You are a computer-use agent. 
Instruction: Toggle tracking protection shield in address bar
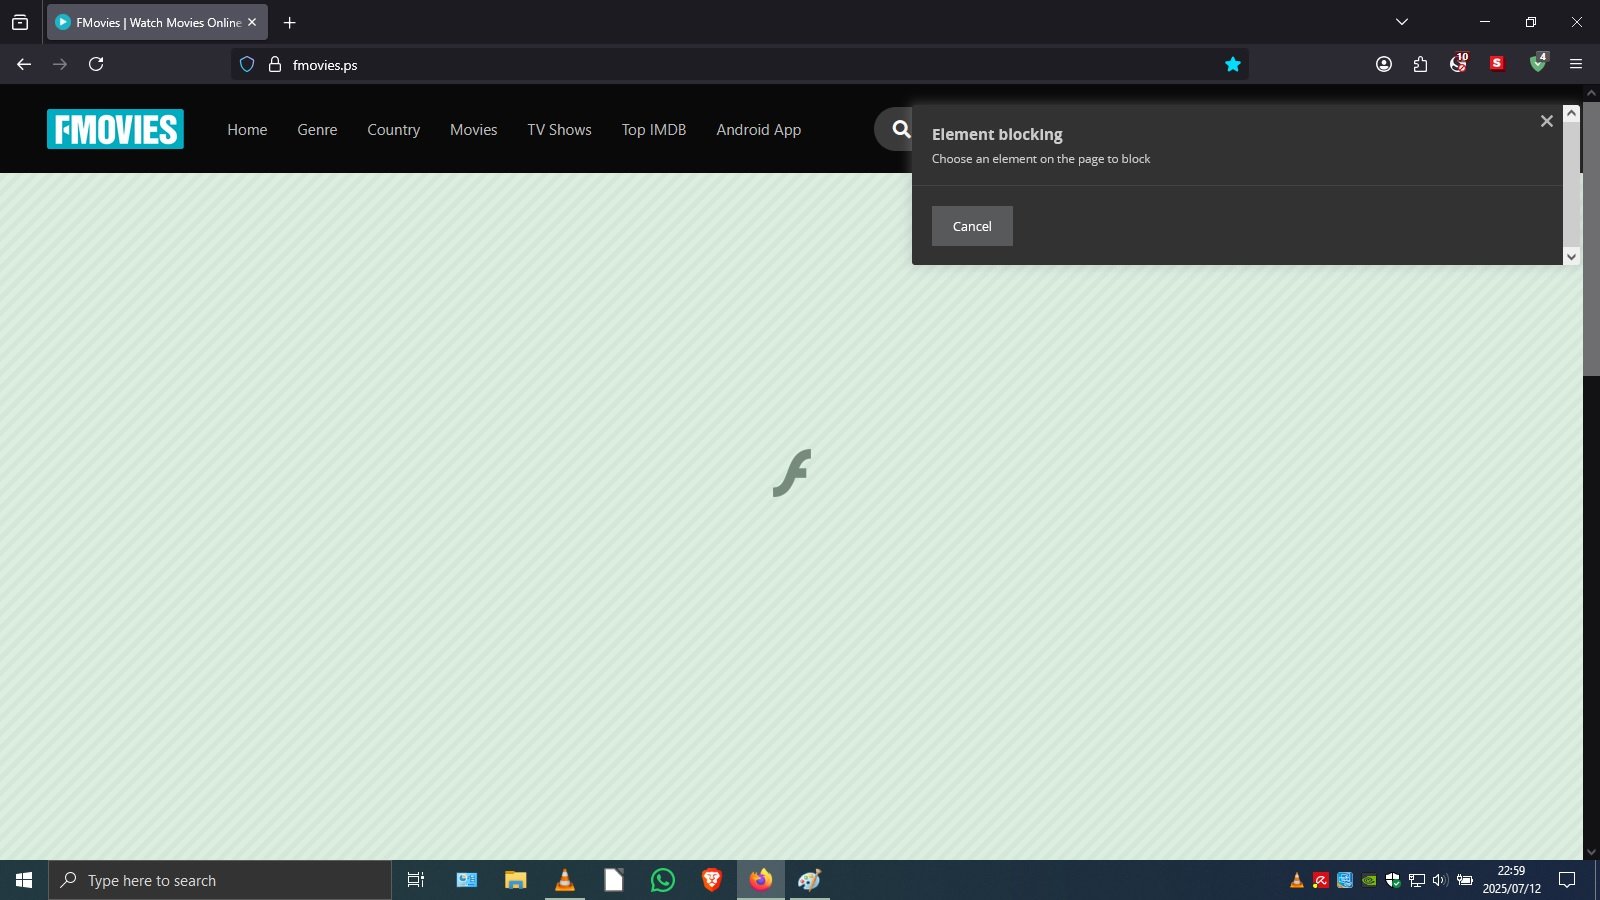246,63
